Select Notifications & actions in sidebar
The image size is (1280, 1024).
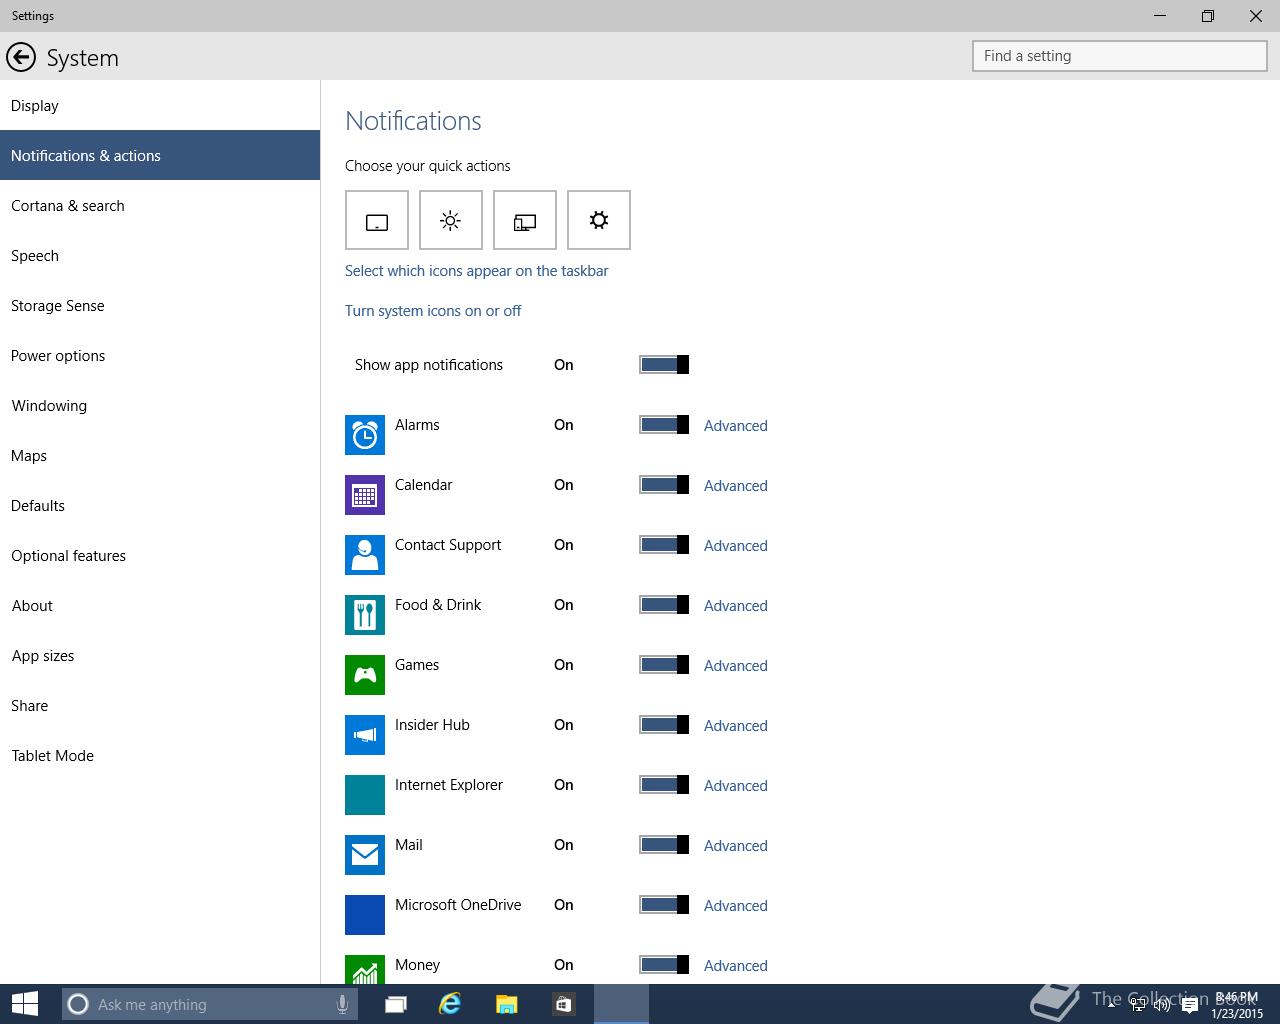tap(160, 155)
